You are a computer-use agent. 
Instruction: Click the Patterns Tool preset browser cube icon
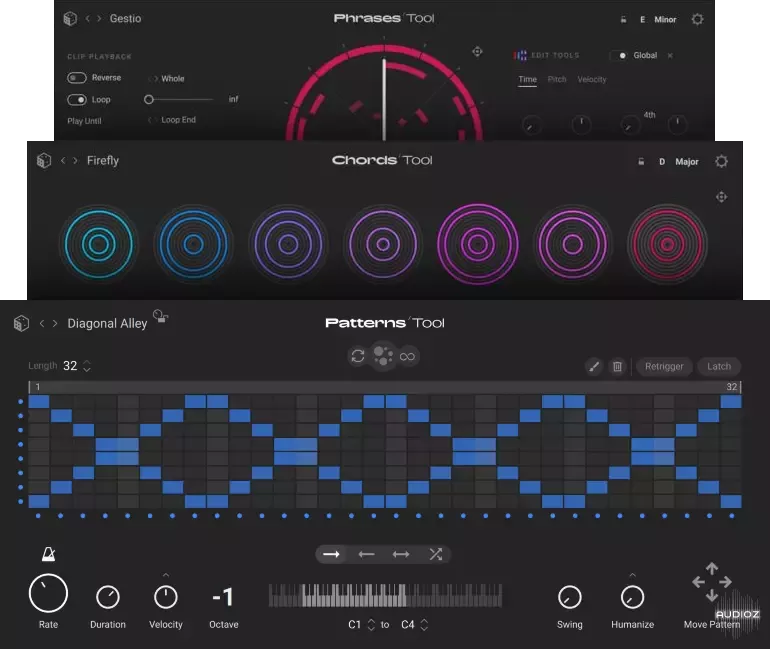(x=21, y=323)
